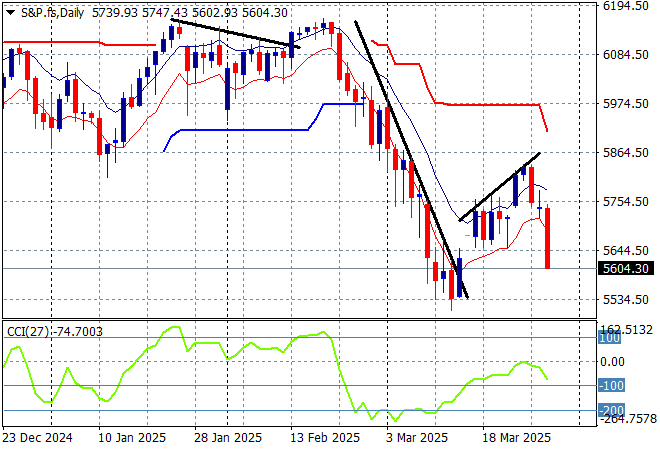Click the CCI(27) indicator label
Viewport: 660px width, 450px height.
(28, 332)
